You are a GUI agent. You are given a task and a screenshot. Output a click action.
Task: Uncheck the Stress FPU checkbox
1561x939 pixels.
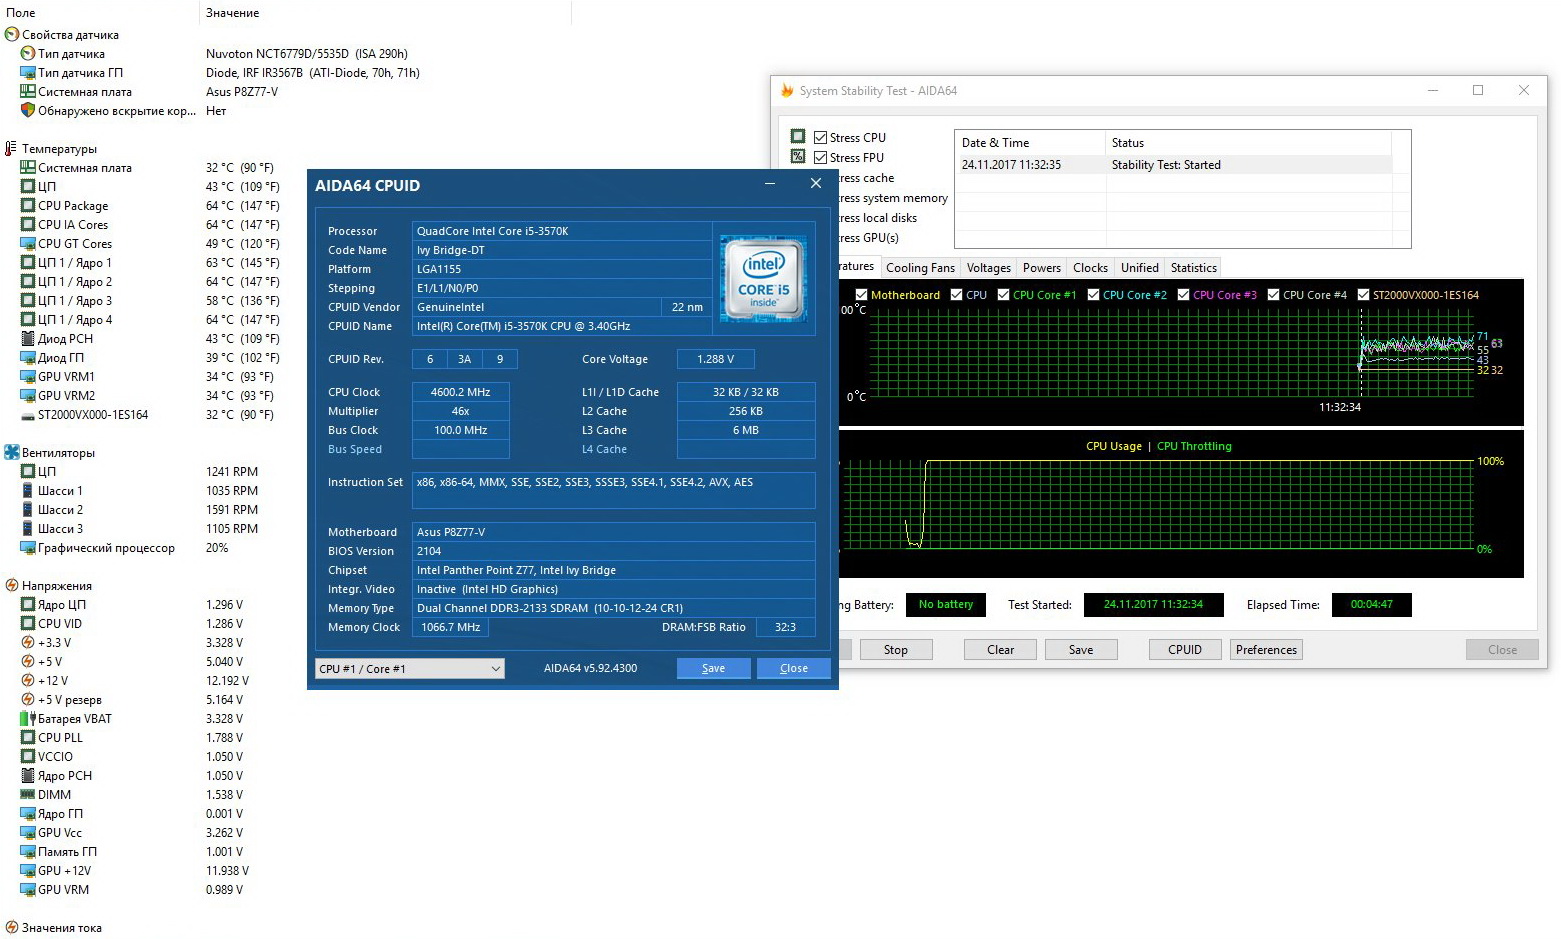821,157
